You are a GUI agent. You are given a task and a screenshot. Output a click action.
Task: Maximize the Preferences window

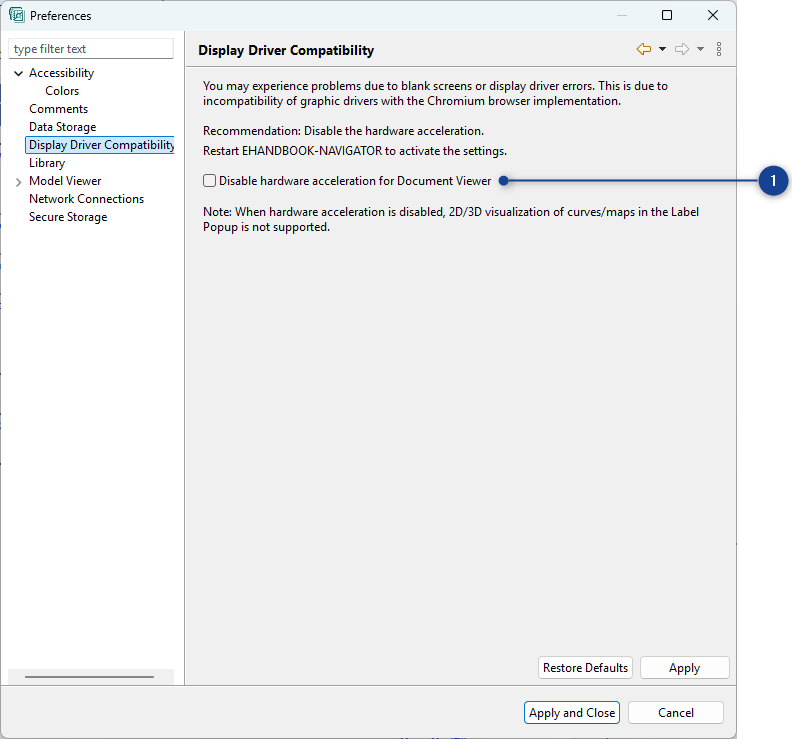click(x=667, y=15)
